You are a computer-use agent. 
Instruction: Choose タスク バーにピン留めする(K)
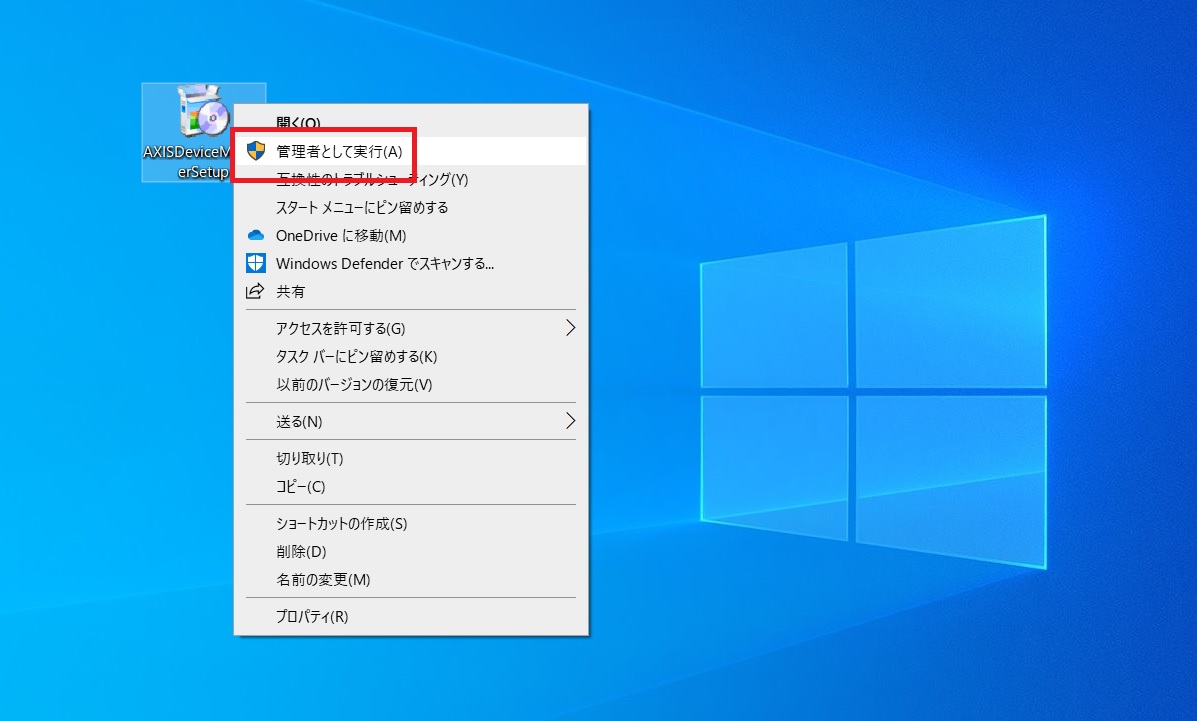(411, 357)
